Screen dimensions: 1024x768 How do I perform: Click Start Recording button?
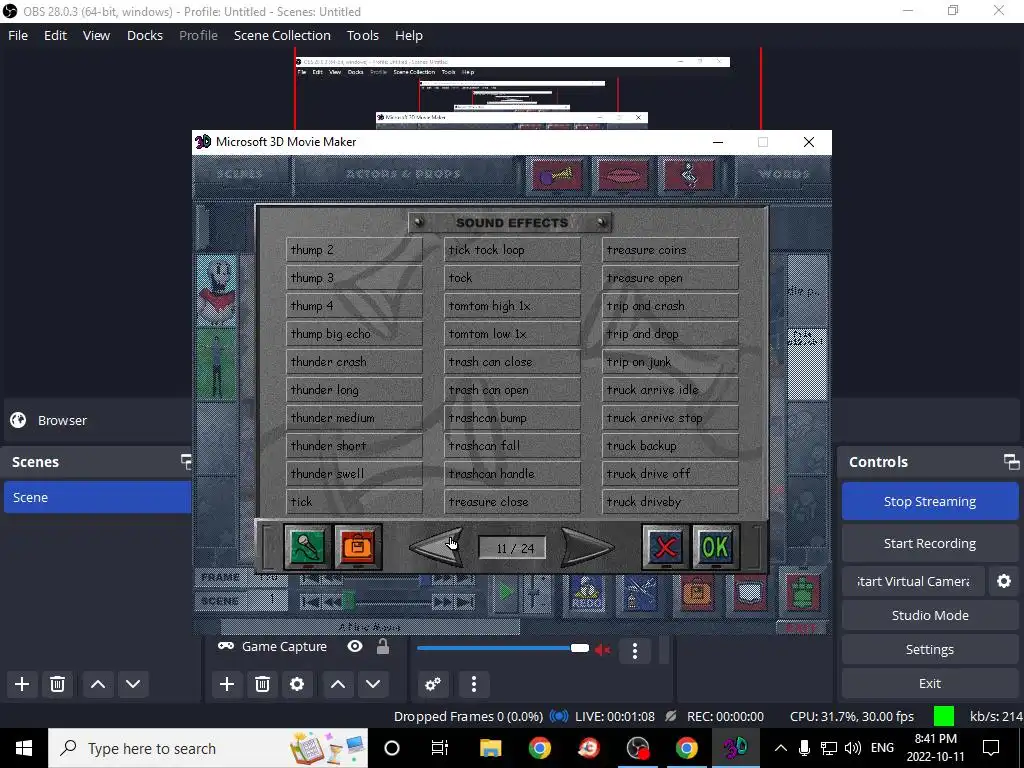(x=929, y=543)
